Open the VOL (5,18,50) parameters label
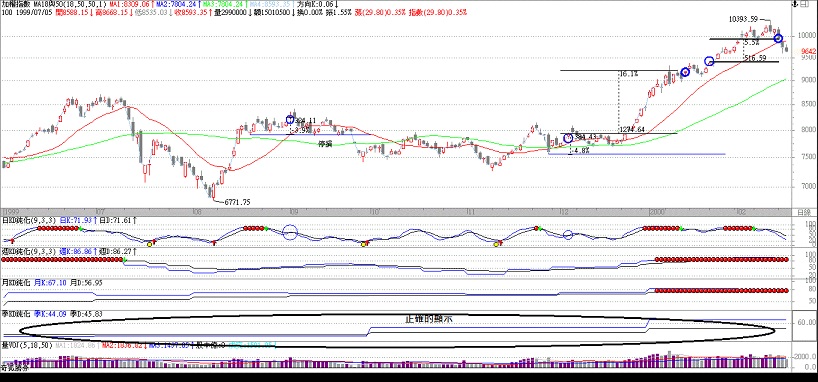The width and height of the screenshot is (818, 382). (27, 345)
